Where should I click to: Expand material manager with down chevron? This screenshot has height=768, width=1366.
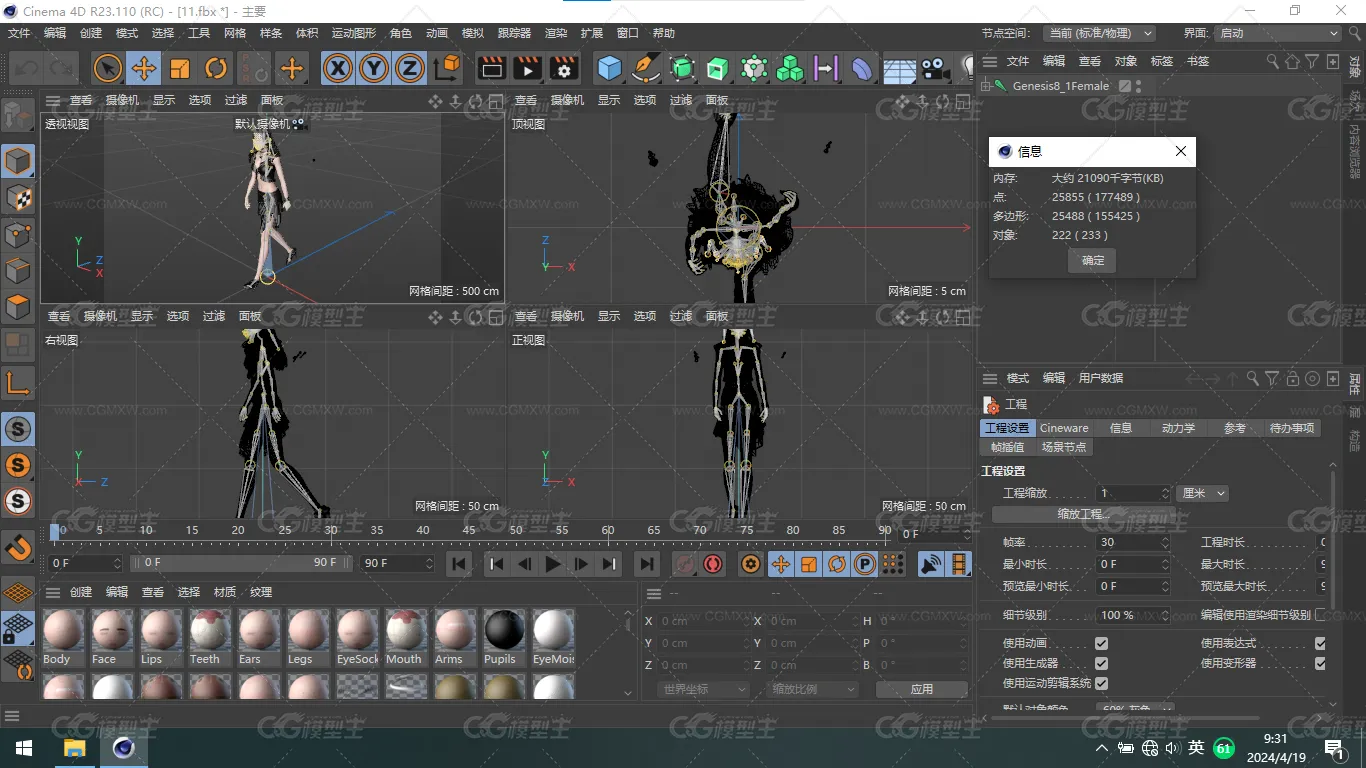628,692
